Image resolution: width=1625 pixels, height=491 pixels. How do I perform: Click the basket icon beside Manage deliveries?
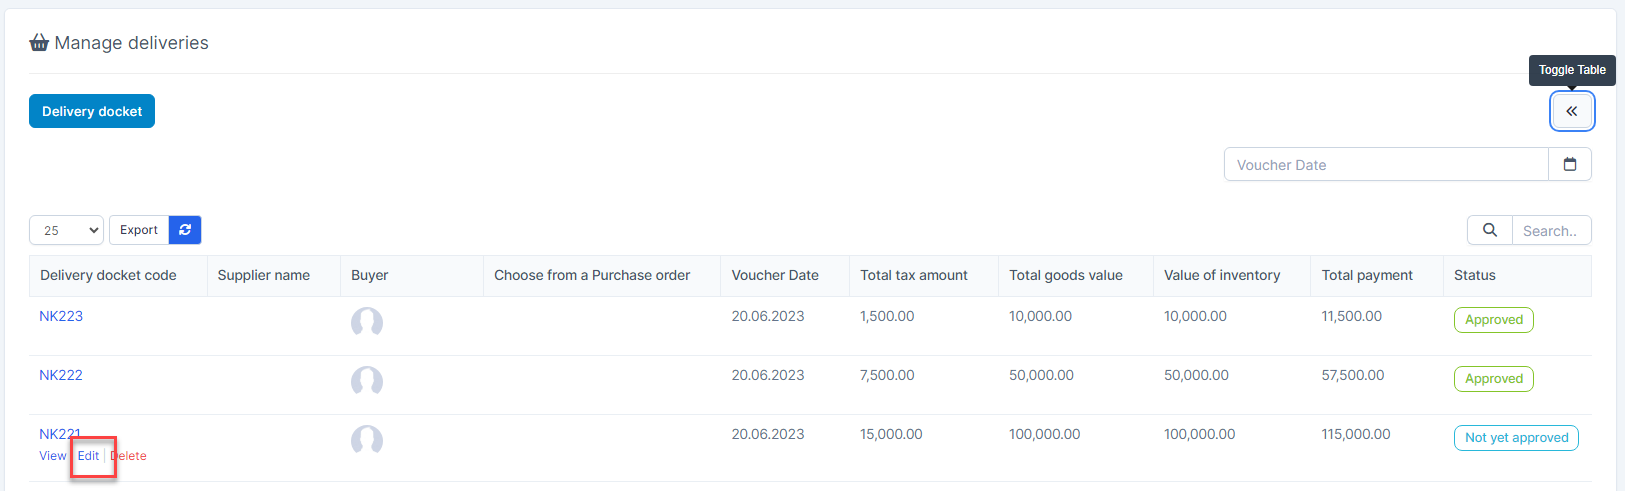tap(39, 42)
